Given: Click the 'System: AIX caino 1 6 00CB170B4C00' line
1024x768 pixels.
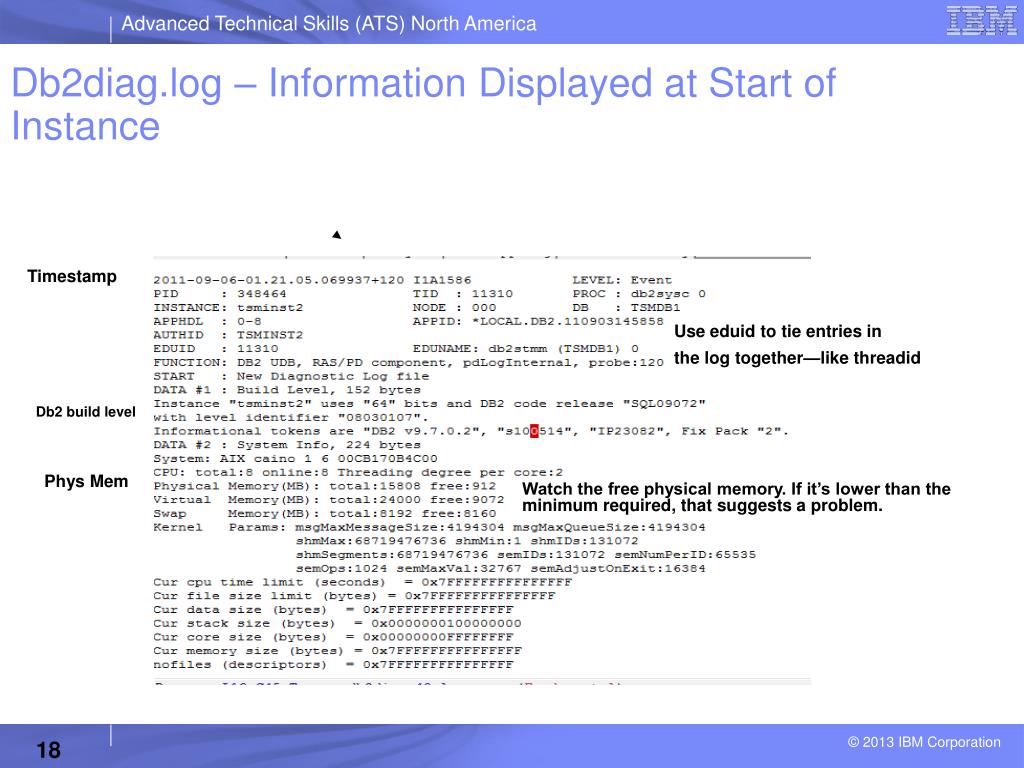Looking at the screenshot, I should [x=296, y=458].
